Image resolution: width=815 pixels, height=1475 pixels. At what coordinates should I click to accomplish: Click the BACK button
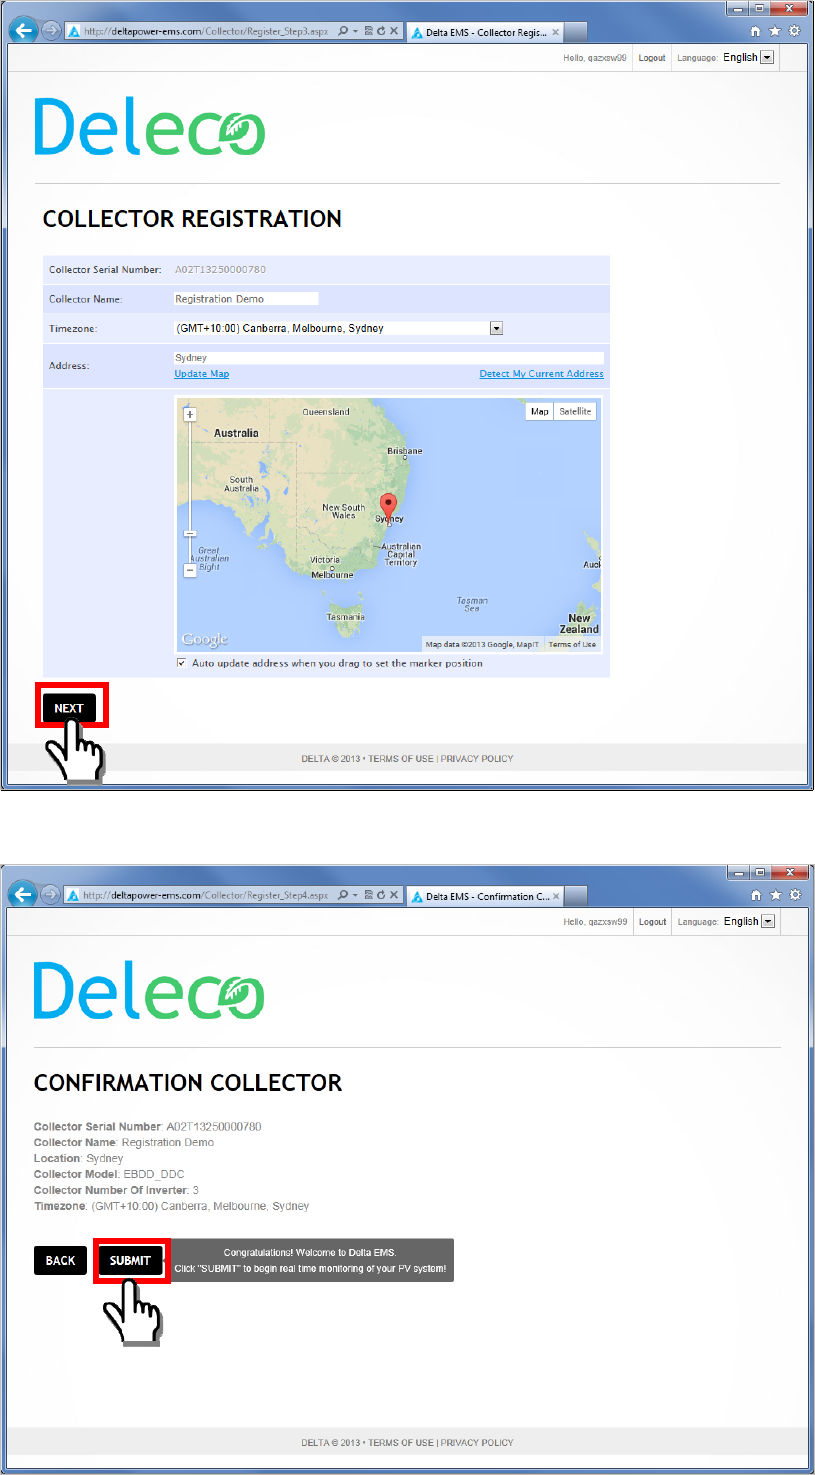[x=60, y=1260]
